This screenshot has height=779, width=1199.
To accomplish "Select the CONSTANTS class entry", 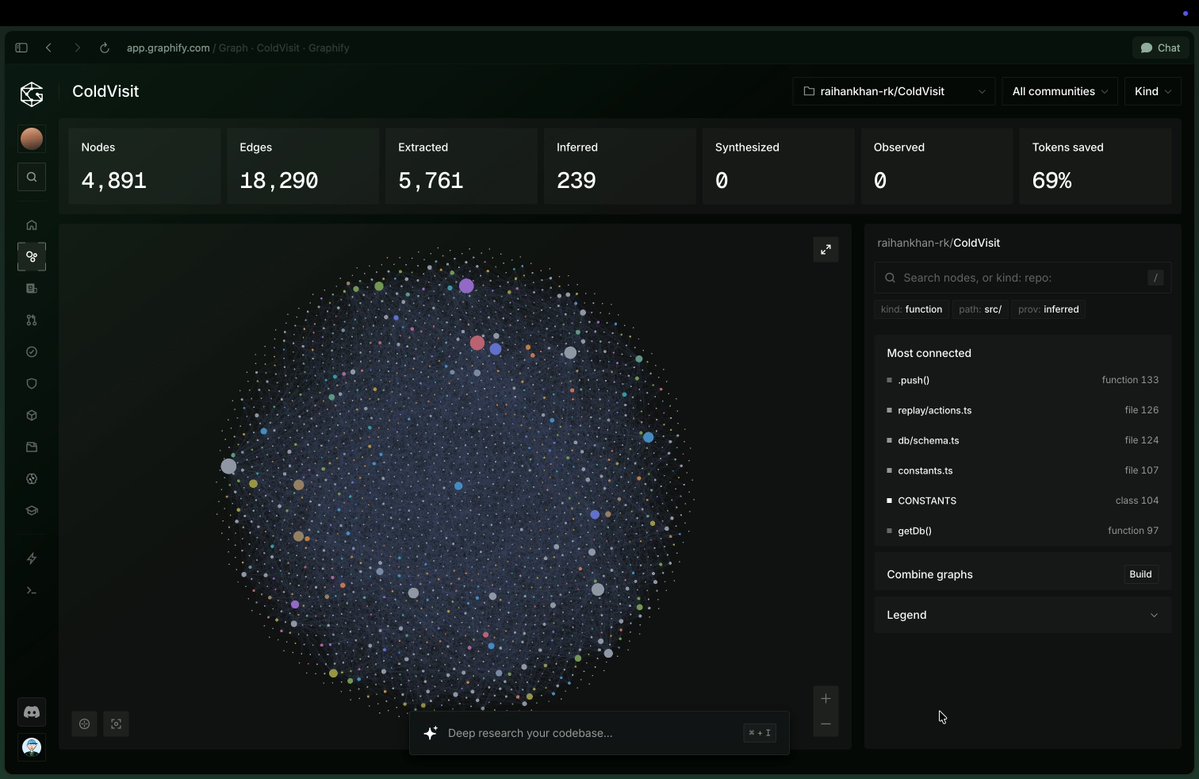I will (1022, 501).
